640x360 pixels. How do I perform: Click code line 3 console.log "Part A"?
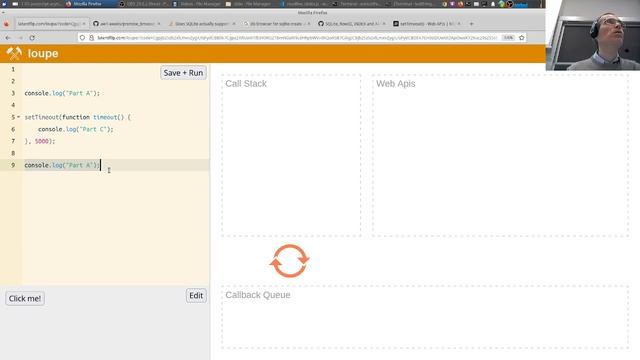[x=62, y=93]
